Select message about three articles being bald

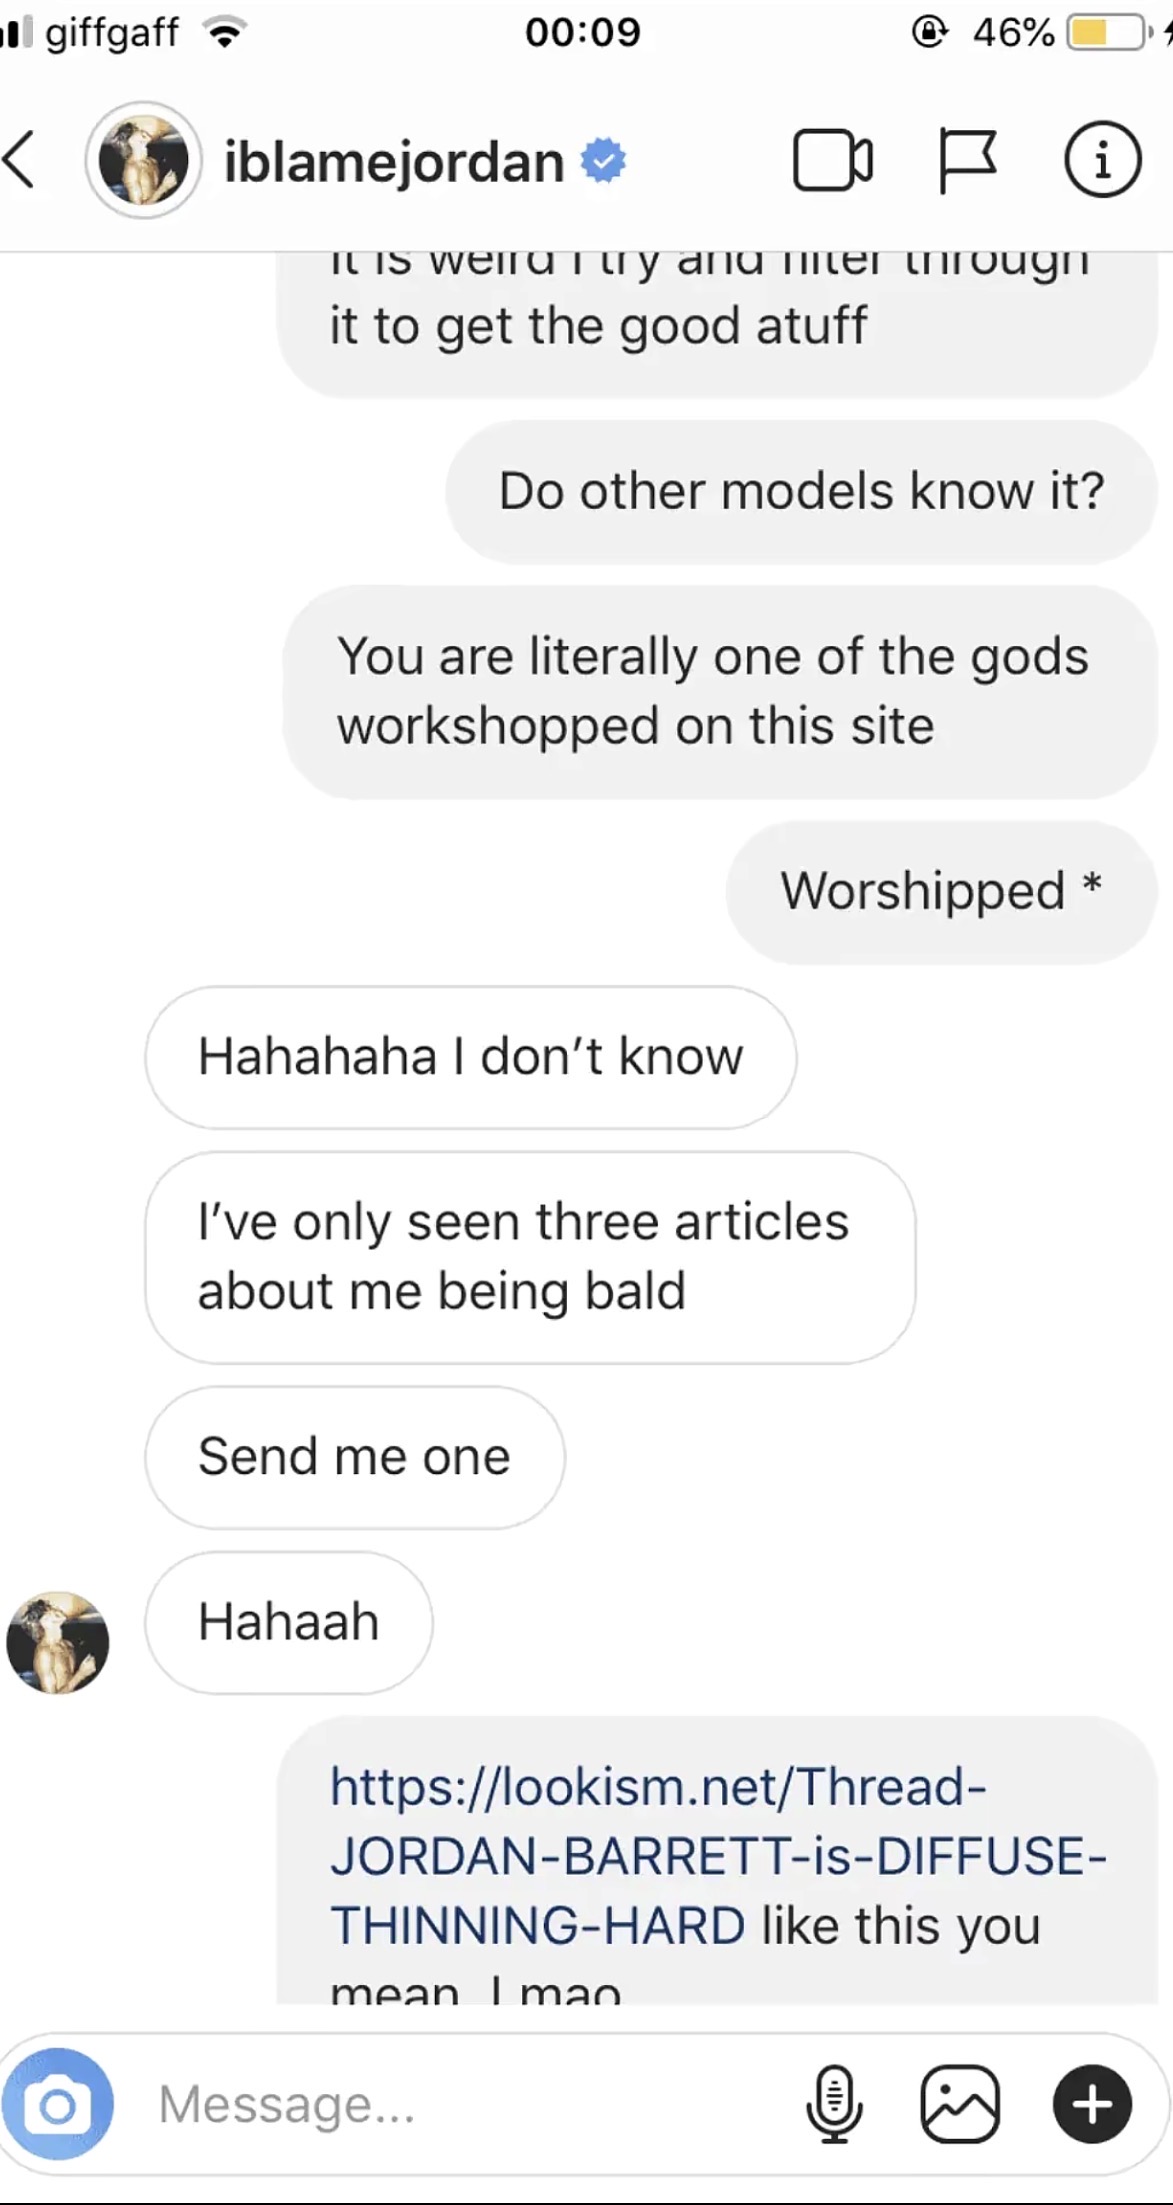tap(530, 1257)
